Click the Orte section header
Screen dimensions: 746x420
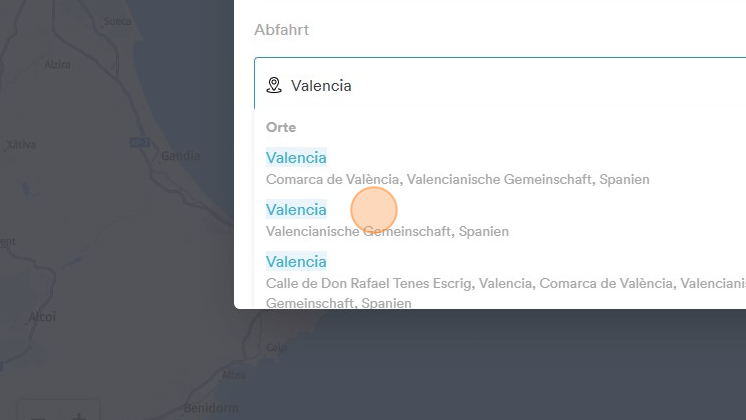pyautogui.click(x=281, y=127)
